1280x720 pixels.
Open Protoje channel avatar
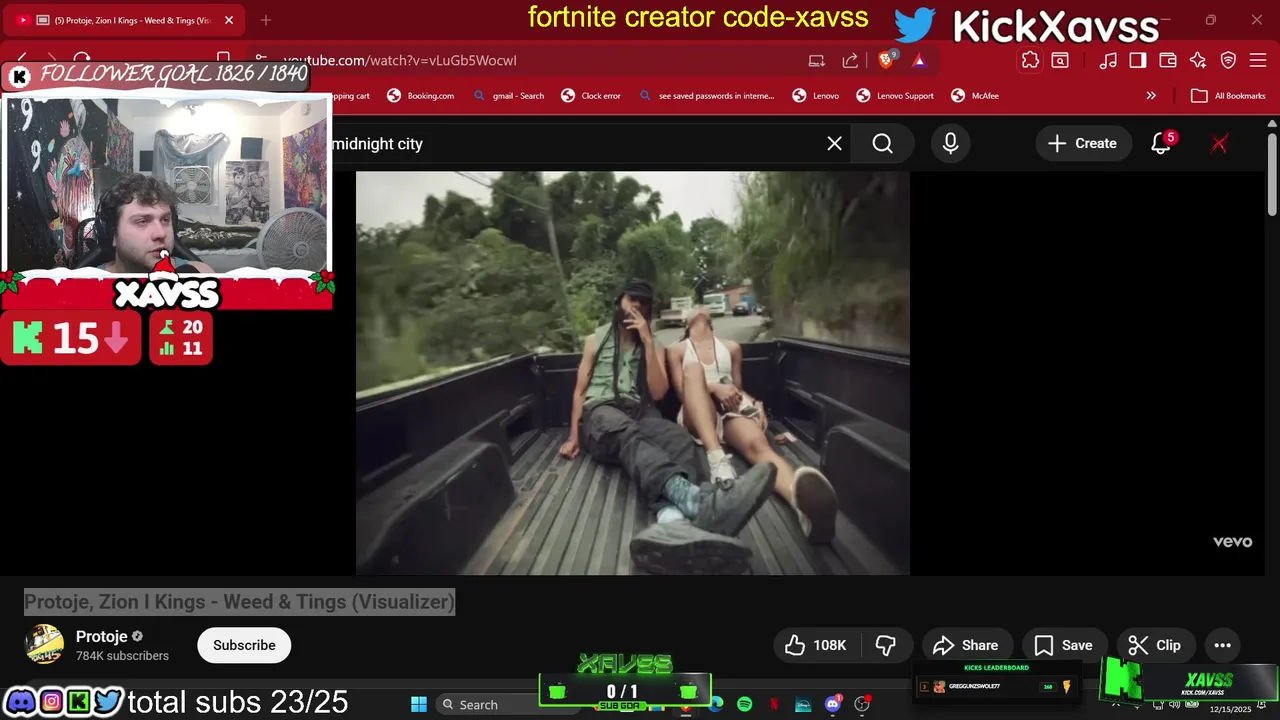44,645
